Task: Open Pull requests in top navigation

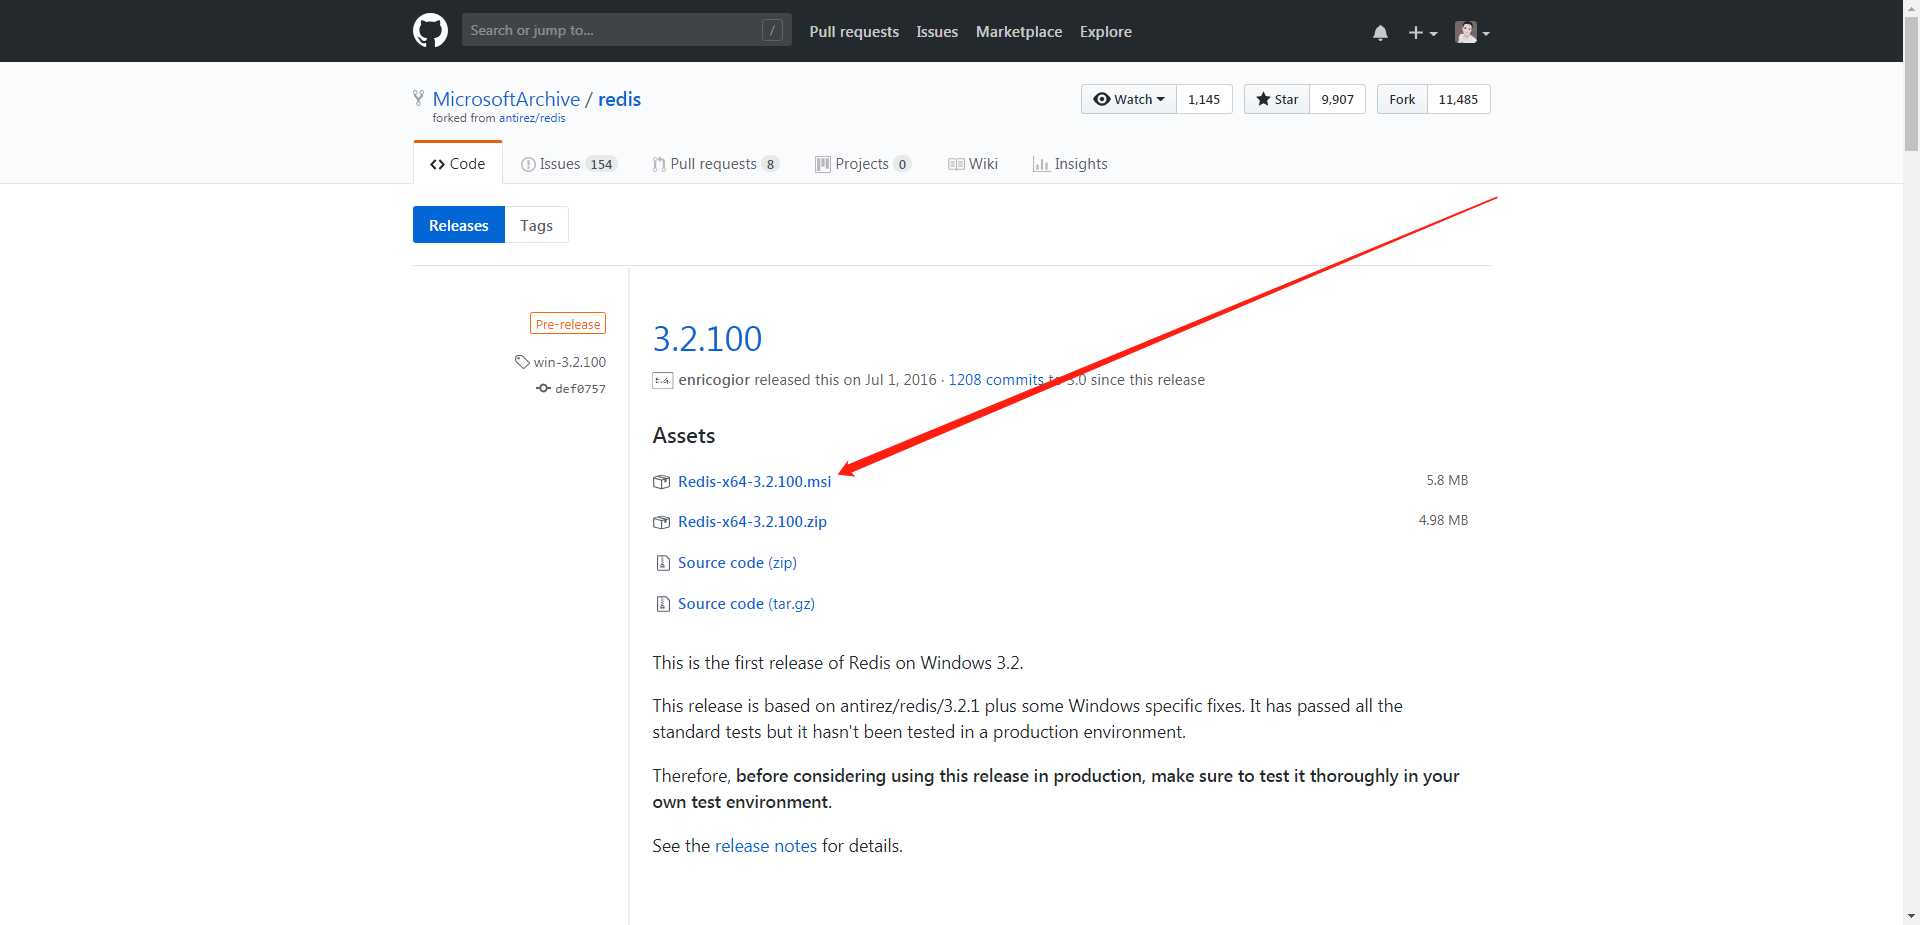Action: click(x=854, y=32)
